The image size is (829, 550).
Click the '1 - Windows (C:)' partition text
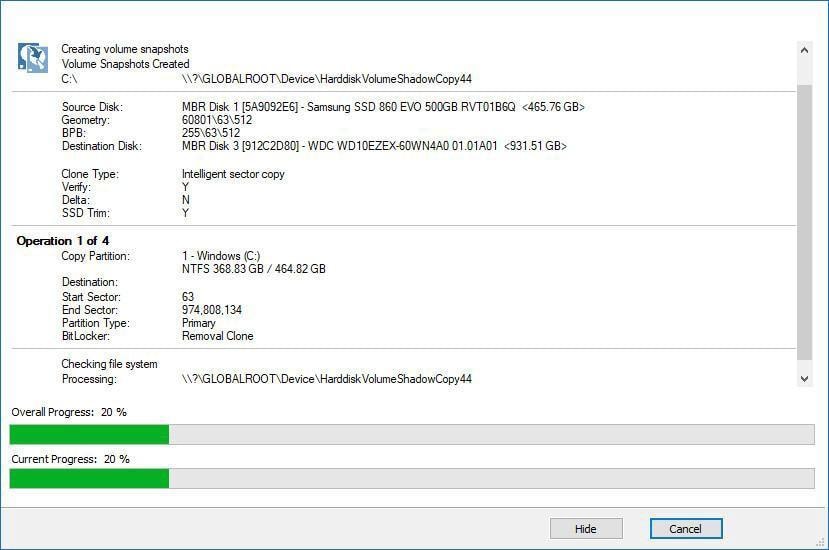tap(221, 256)
